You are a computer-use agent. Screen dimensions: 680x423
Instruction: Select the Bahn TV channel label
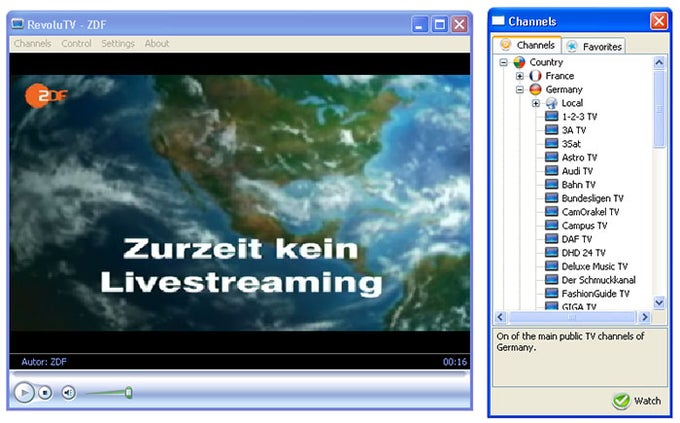579,185
